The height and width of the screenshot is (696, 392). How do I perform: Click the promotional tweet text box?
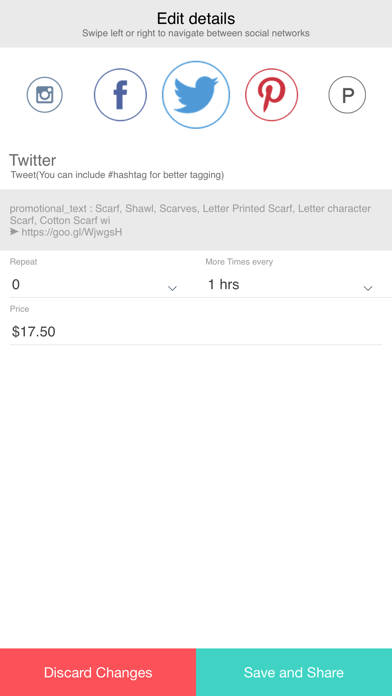196,220
